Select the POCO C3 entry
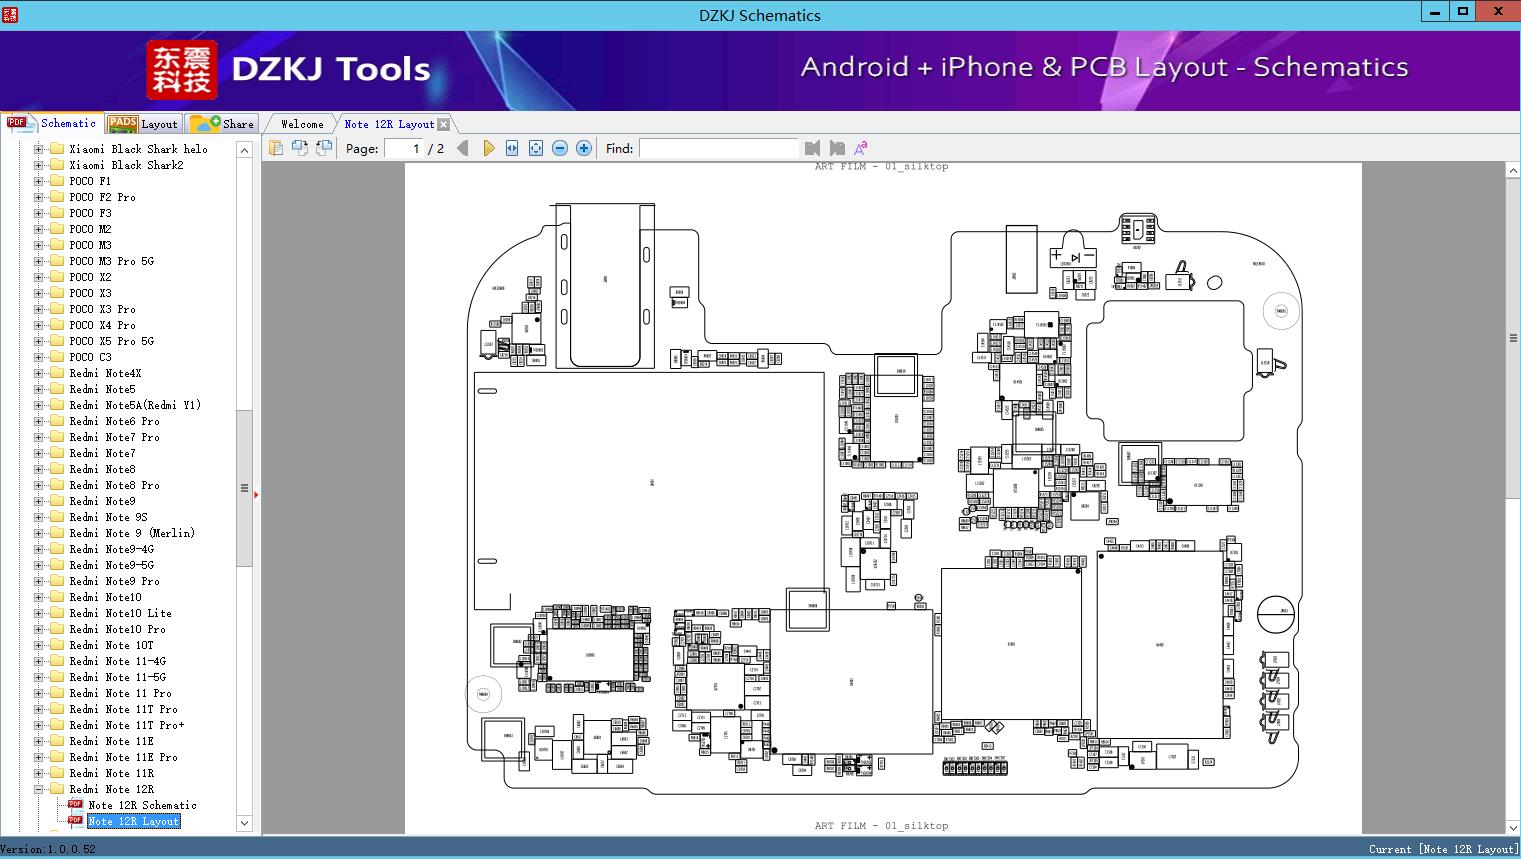Image resolution: width=1521 pixels, height=859 pixels. pos(90,357)
